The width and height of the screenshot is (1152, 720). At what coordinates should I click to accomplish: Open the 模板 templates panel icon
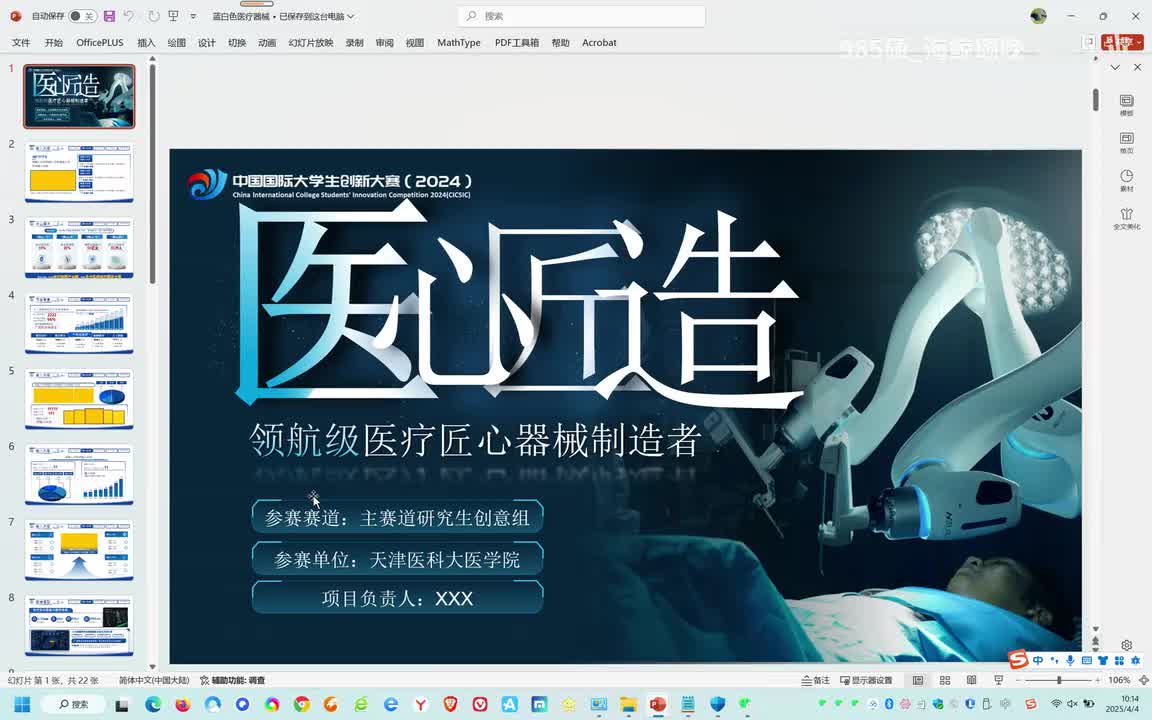[1126, 105]
